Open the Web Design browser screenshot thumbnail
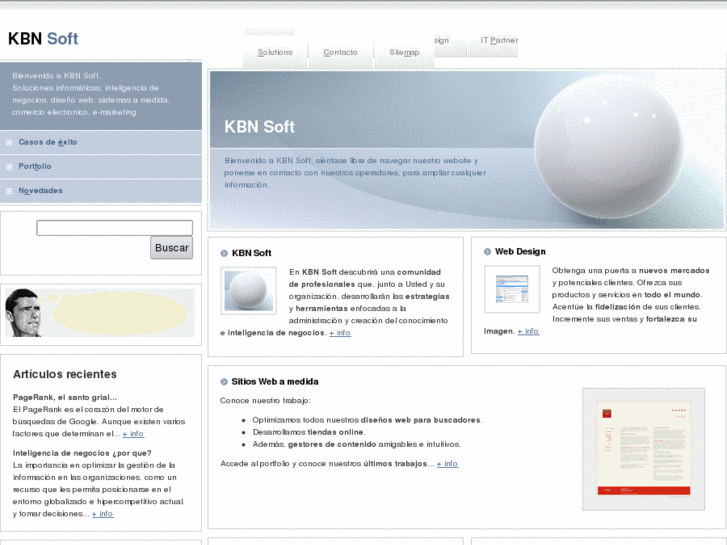 [512, 289]
